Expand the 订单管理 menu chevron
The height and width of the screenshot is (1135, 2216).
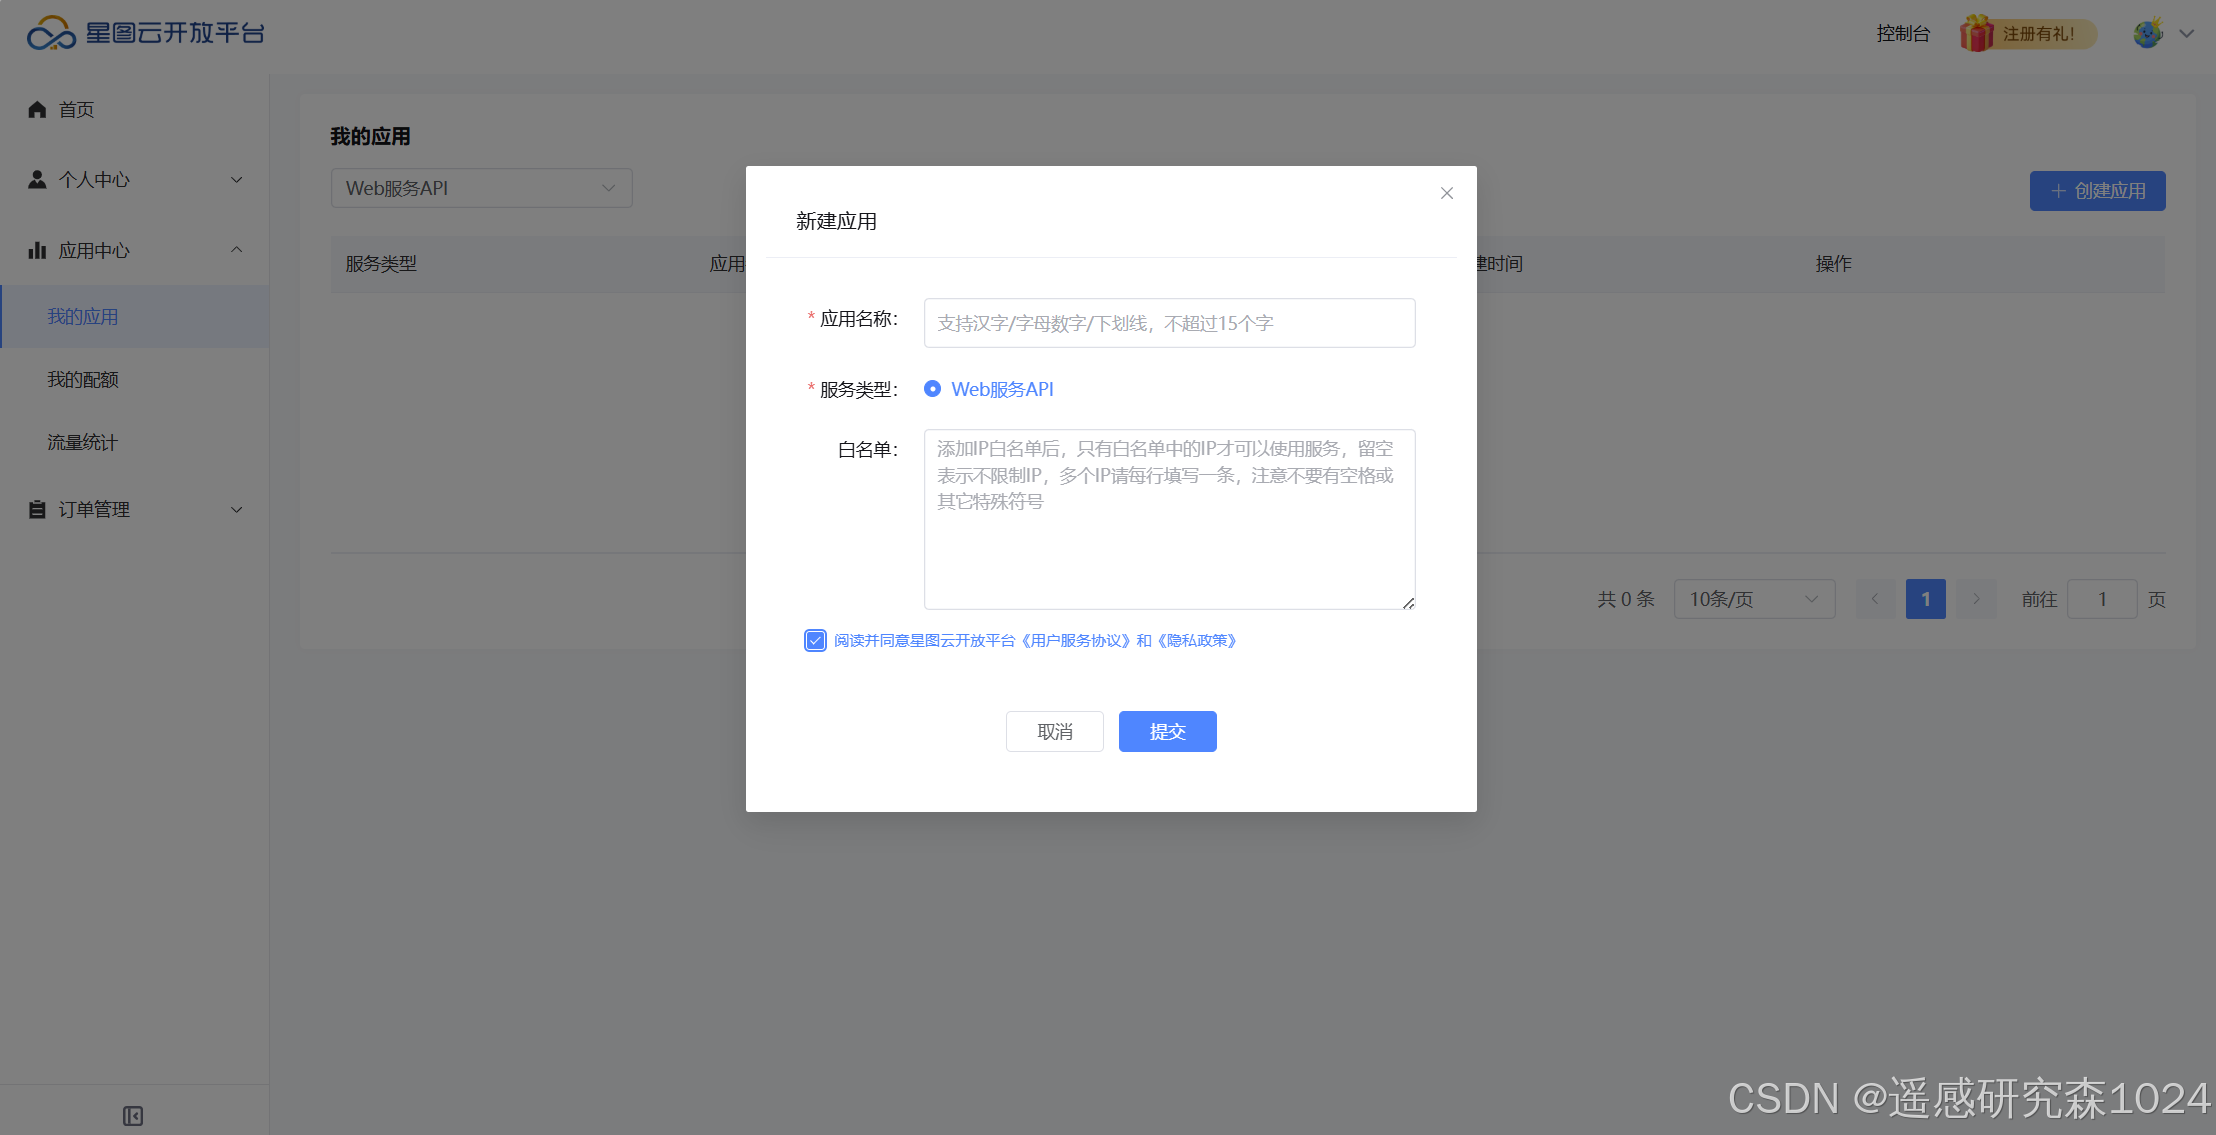[237, 509]
